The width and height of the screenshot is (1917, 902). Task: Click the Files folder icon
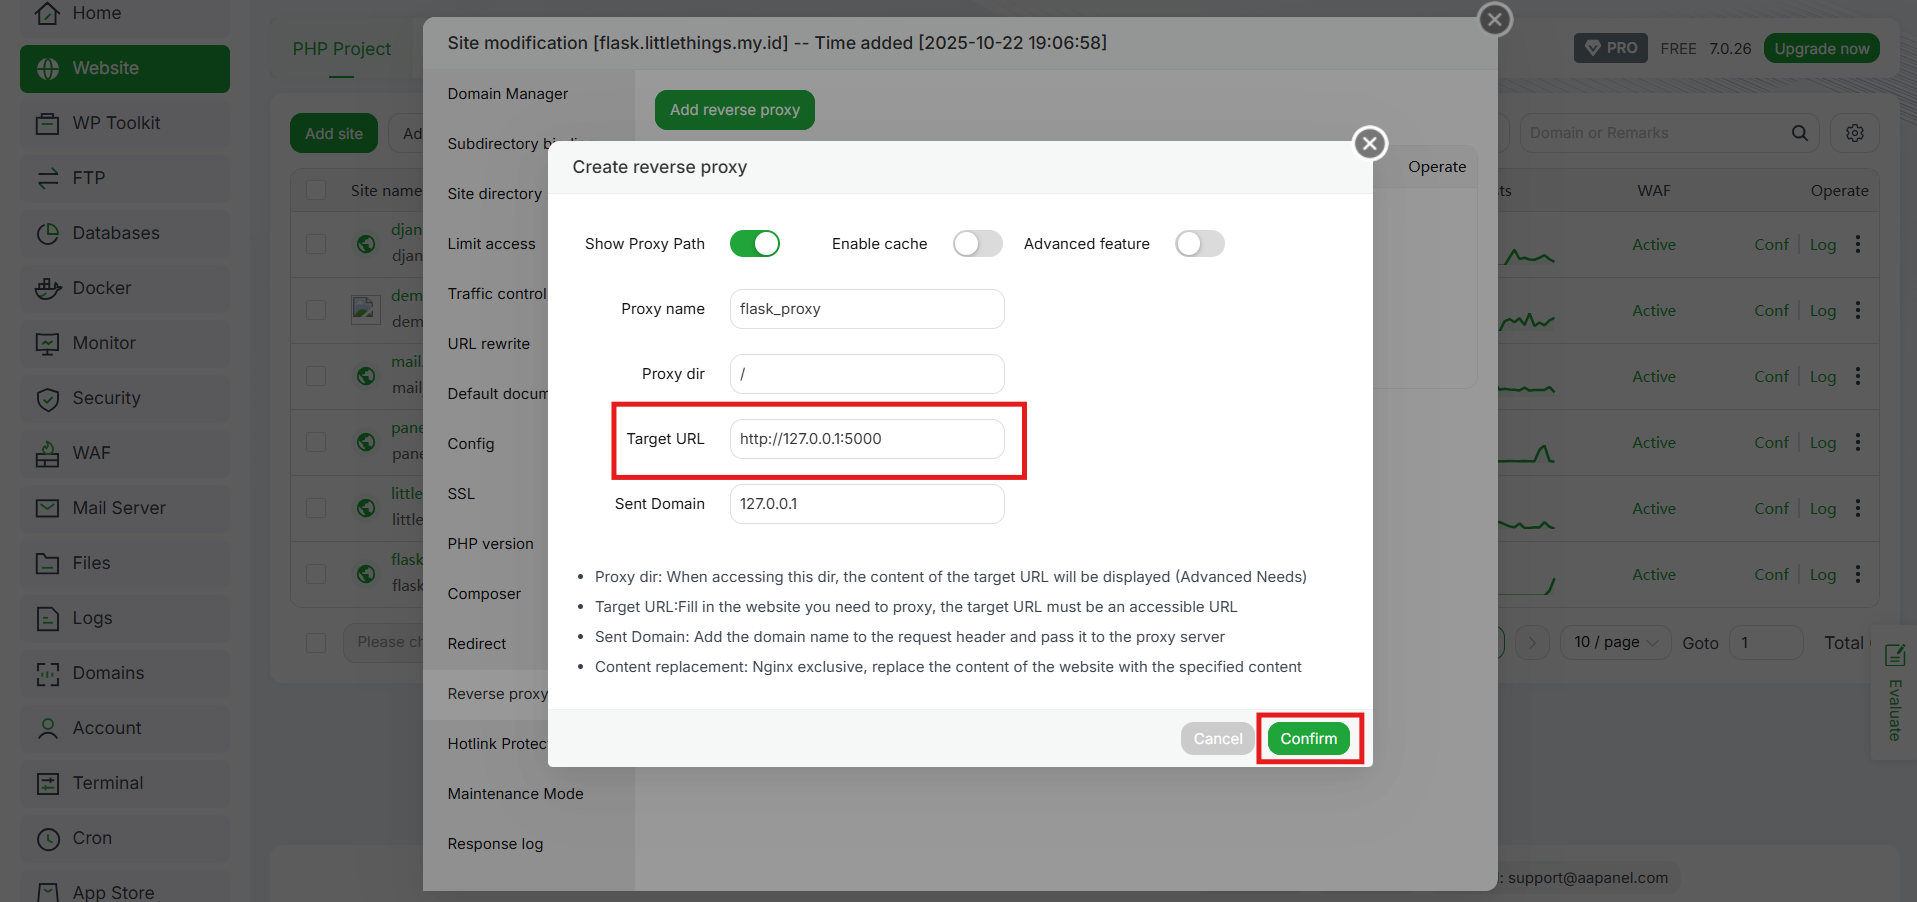47,563
